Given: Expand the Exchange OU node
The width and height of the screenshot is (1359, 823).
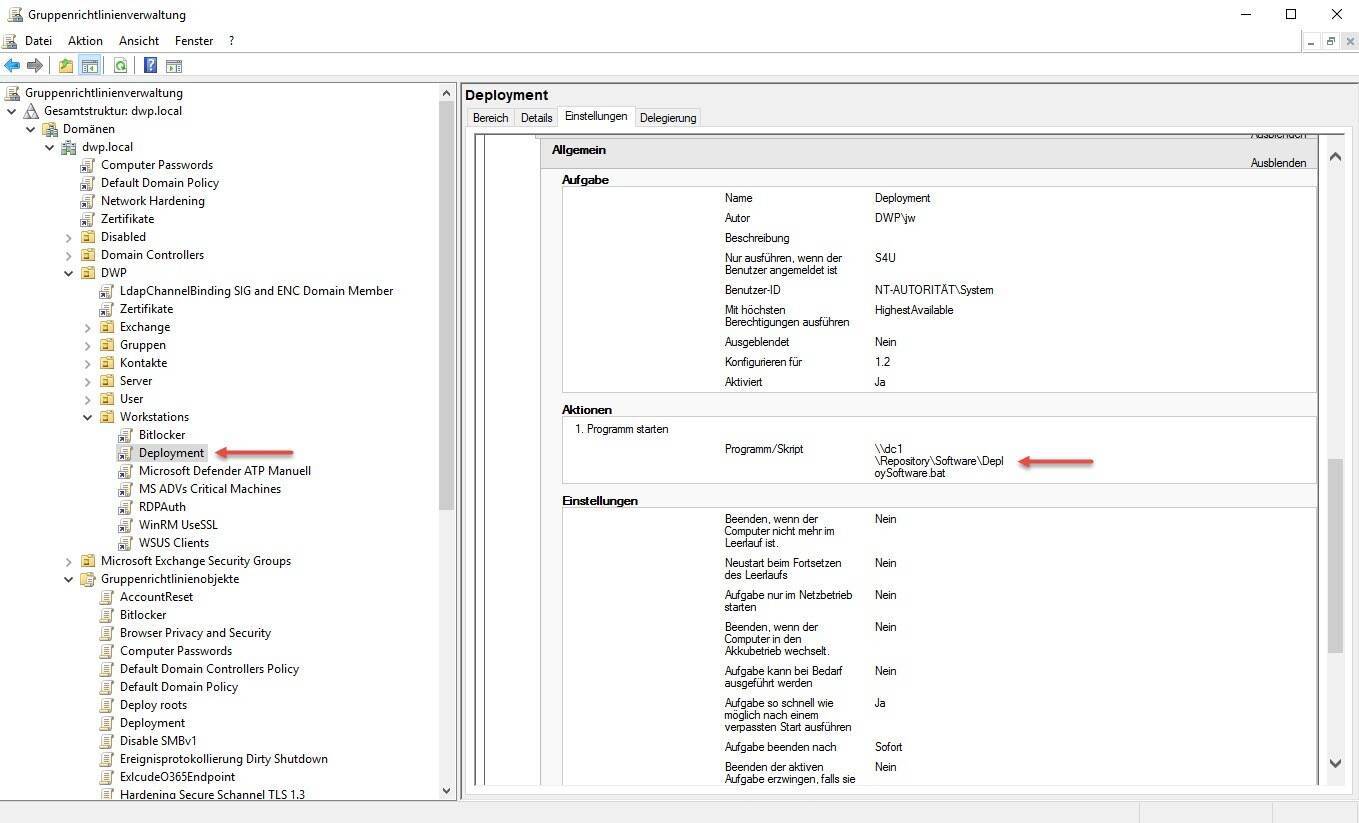Looking at the screenshot, I should 88,327.
